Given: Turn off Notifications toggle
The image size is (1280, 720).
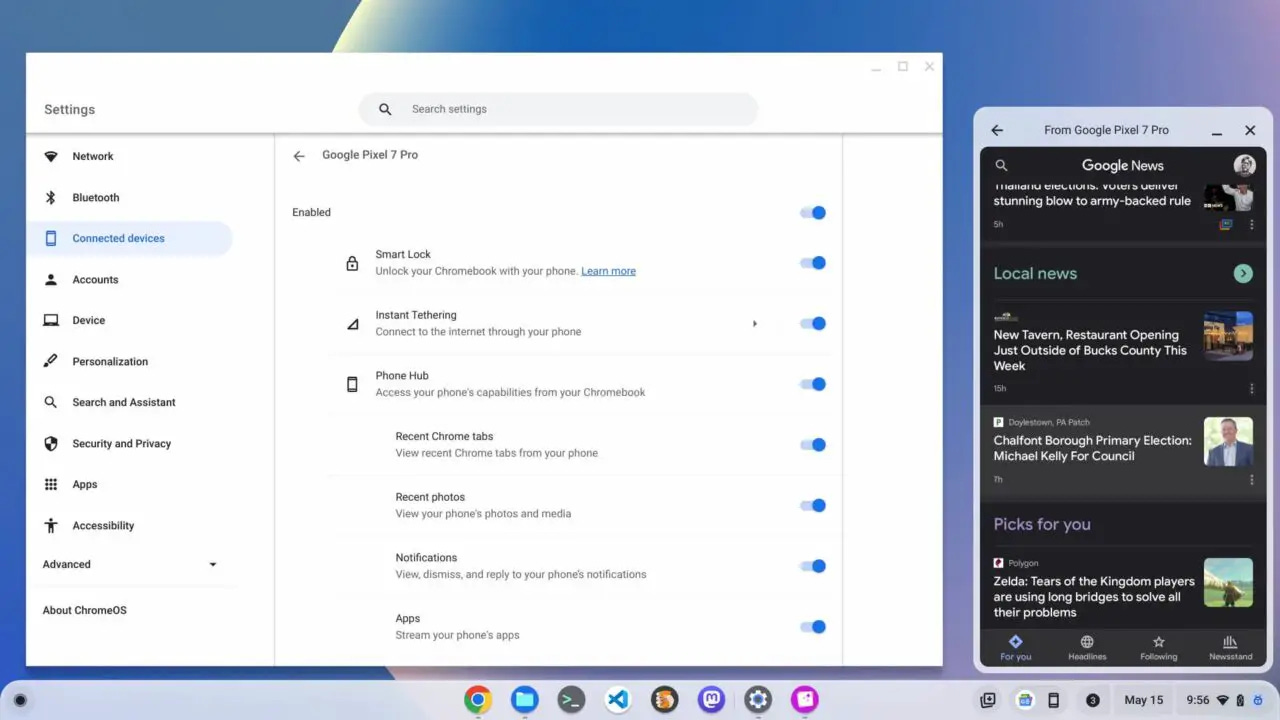Looking at the screenshot, I should tap(813, 566).
